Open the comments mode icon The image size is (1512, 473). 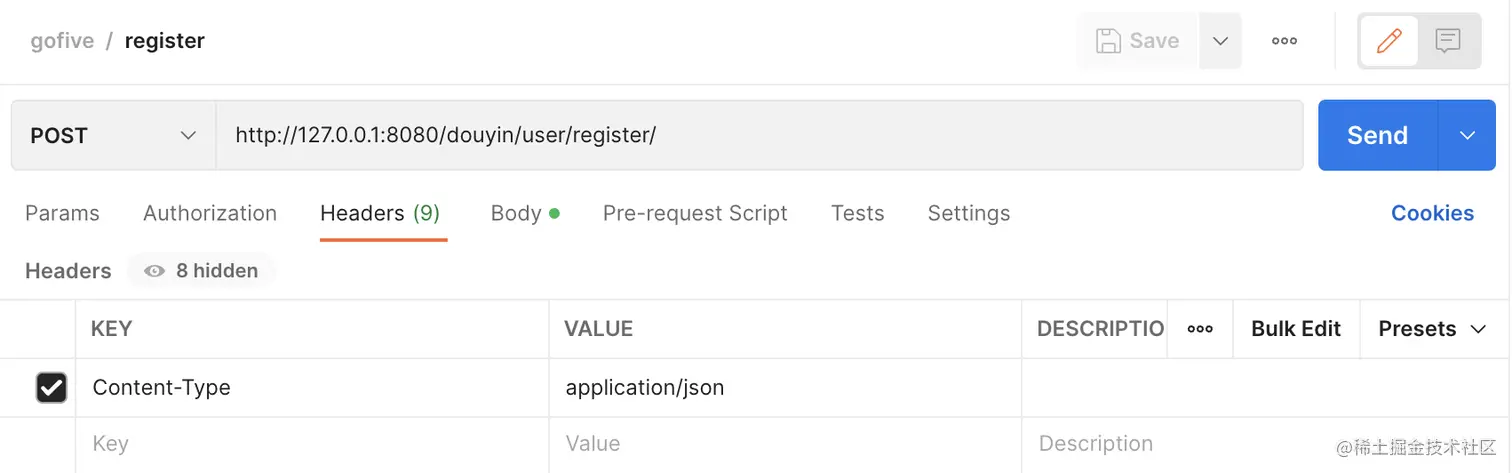pos(1447,41)
